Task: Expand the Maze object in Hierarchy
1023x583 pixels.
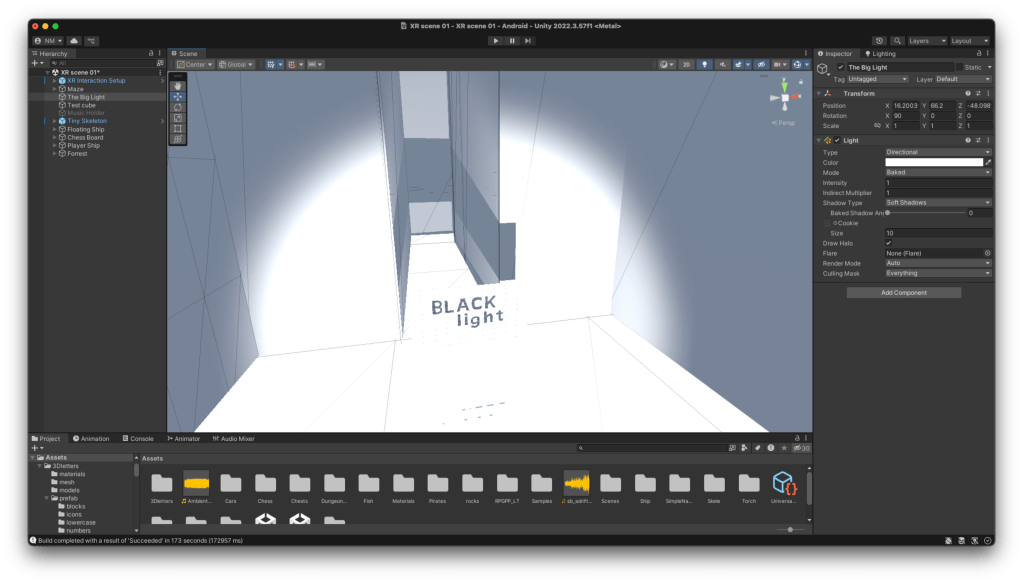Action: pos(54,89)
